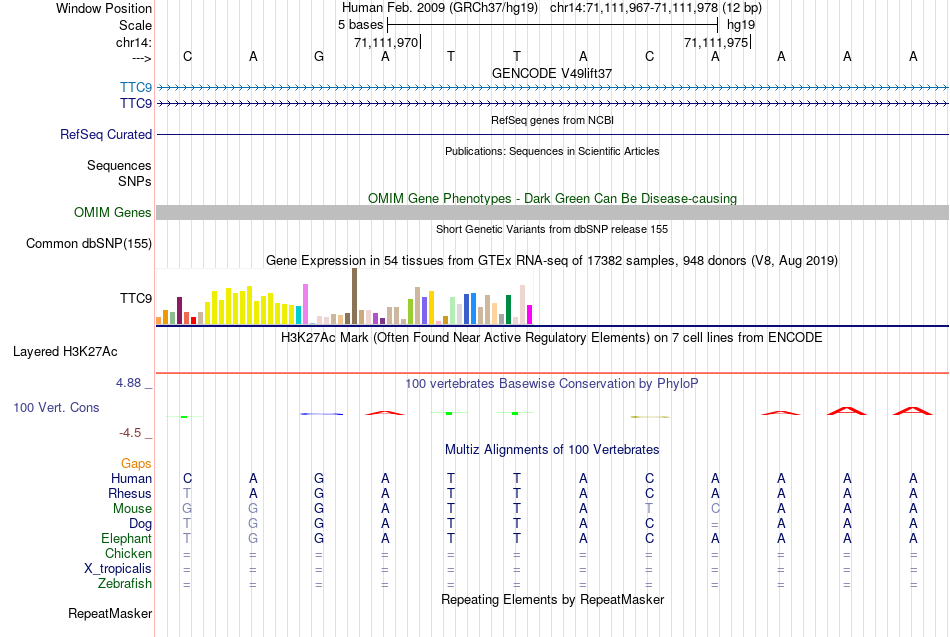Click the magenta last GTEx expression bar
Image resolution: width=950 pixels, height=637 pixels.
click(529, 315)
